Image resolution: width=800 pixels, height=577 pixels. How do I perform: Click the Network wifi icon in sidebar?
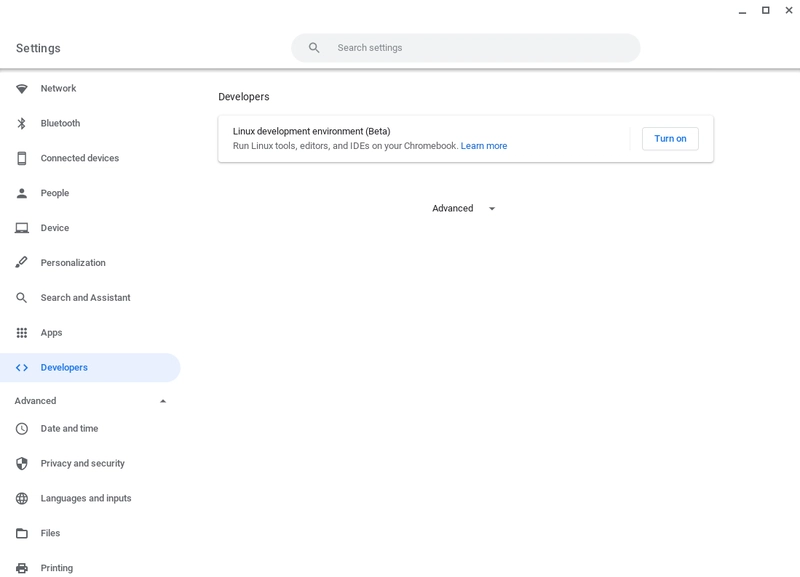[x=22, y=89]
